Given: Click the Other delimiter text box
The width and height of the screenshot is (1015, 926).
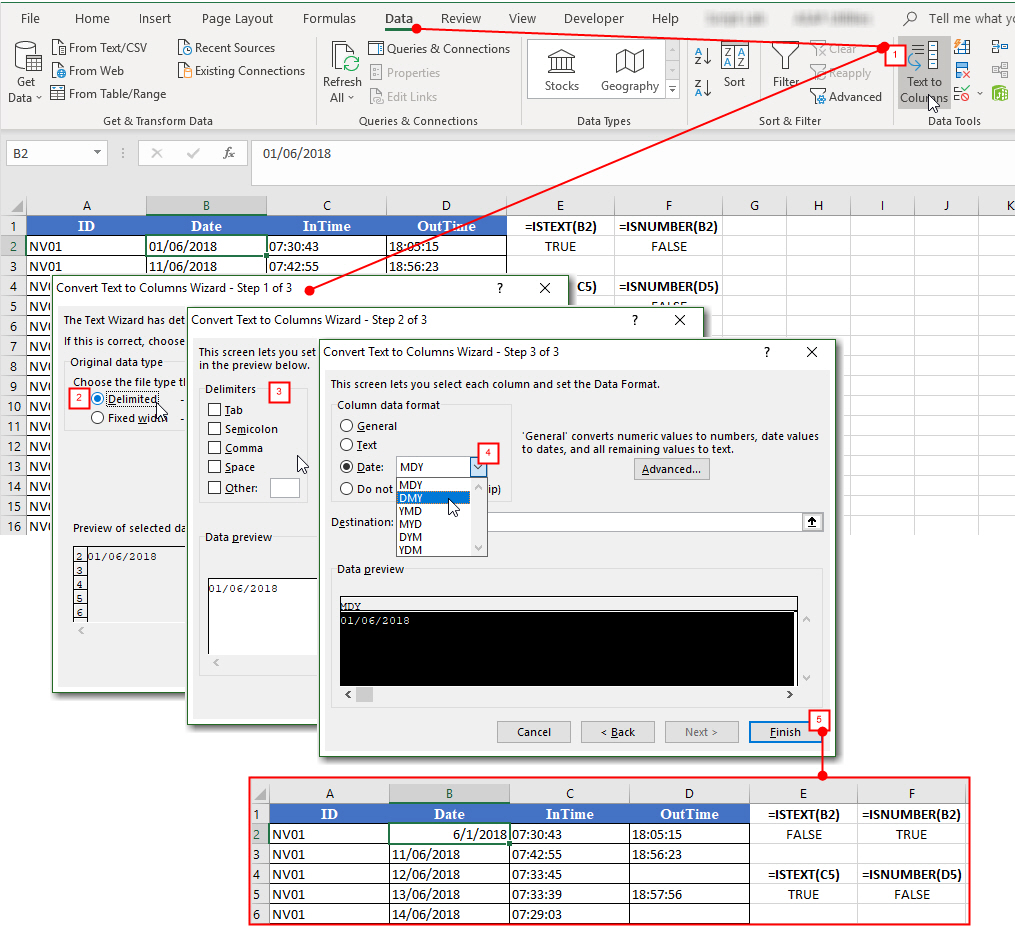Looking at the screenshot, I should (x=285, y=487).
